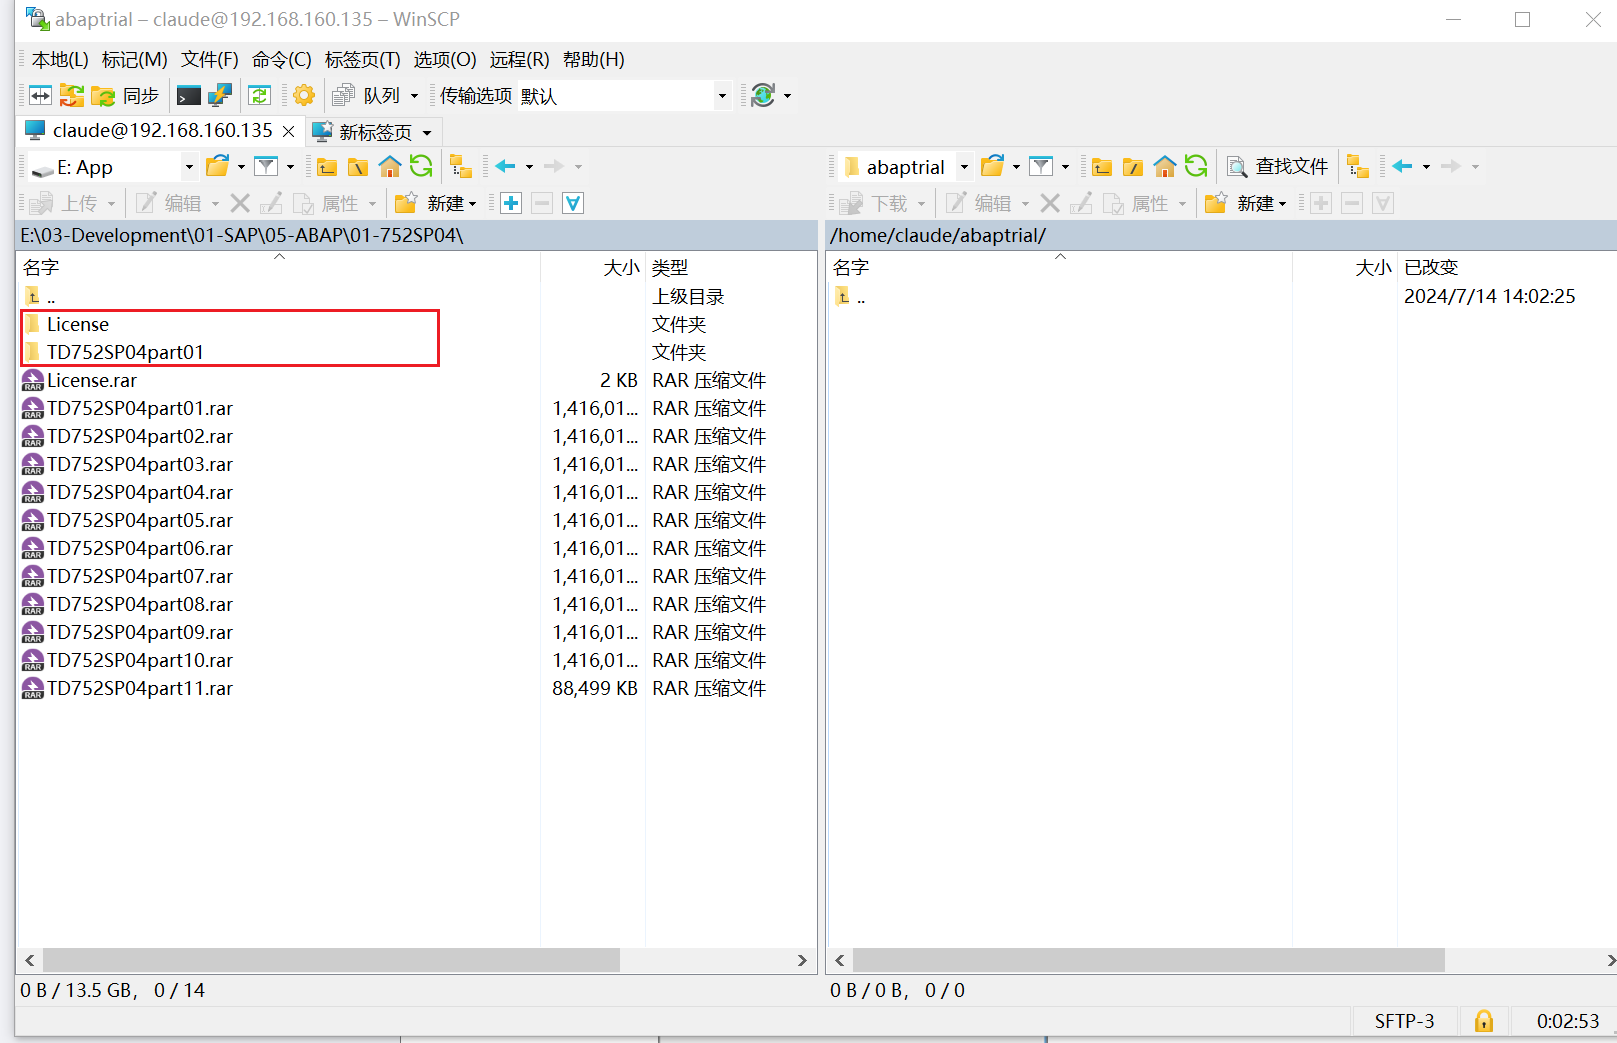Go to local home directory icon
The width and height of the screenshot is (1617, 1043).
point(390,167)
